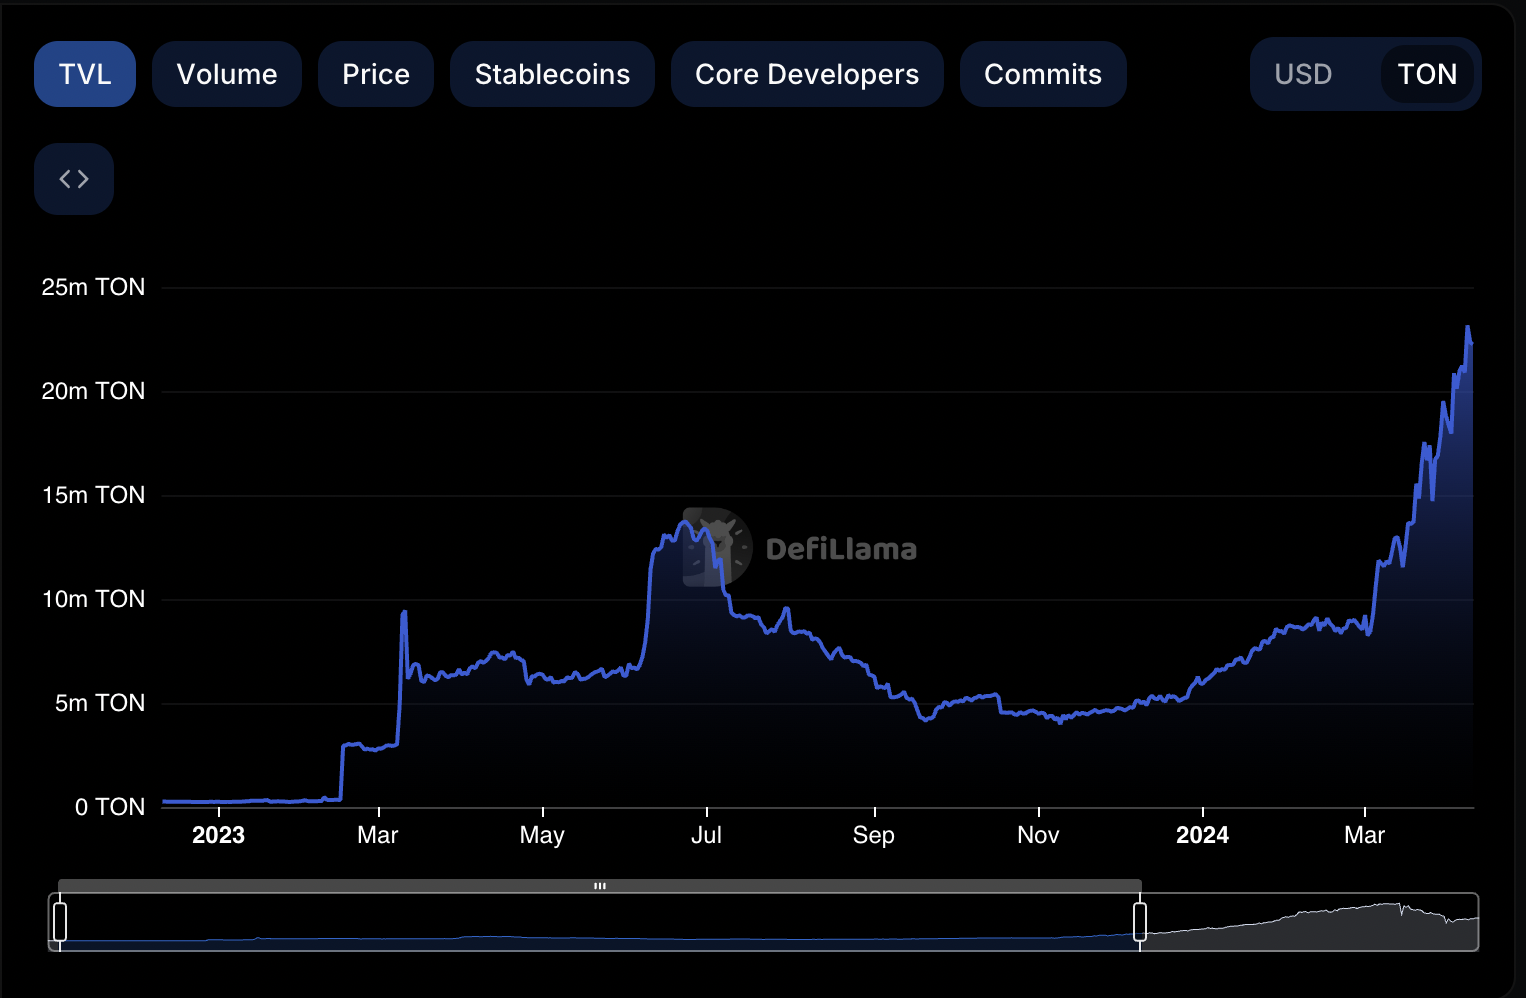Switch denomination to USD

(1303, 74)
